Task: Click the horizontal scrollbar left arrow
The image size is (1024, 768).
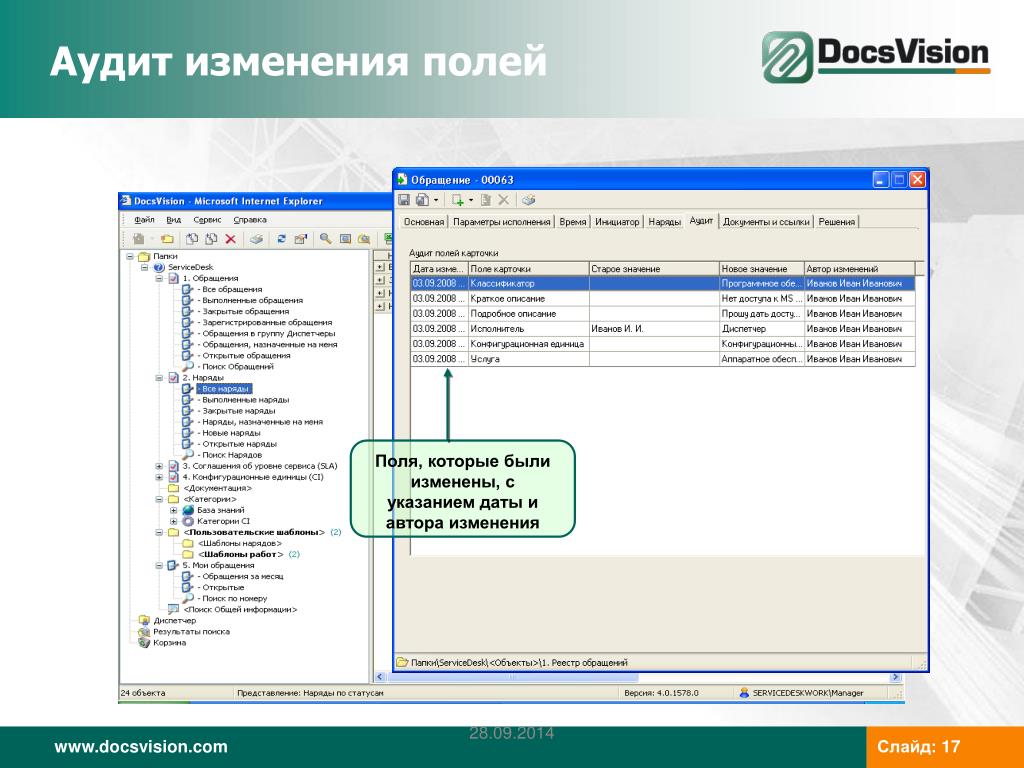Action: [x=380, y=677]
